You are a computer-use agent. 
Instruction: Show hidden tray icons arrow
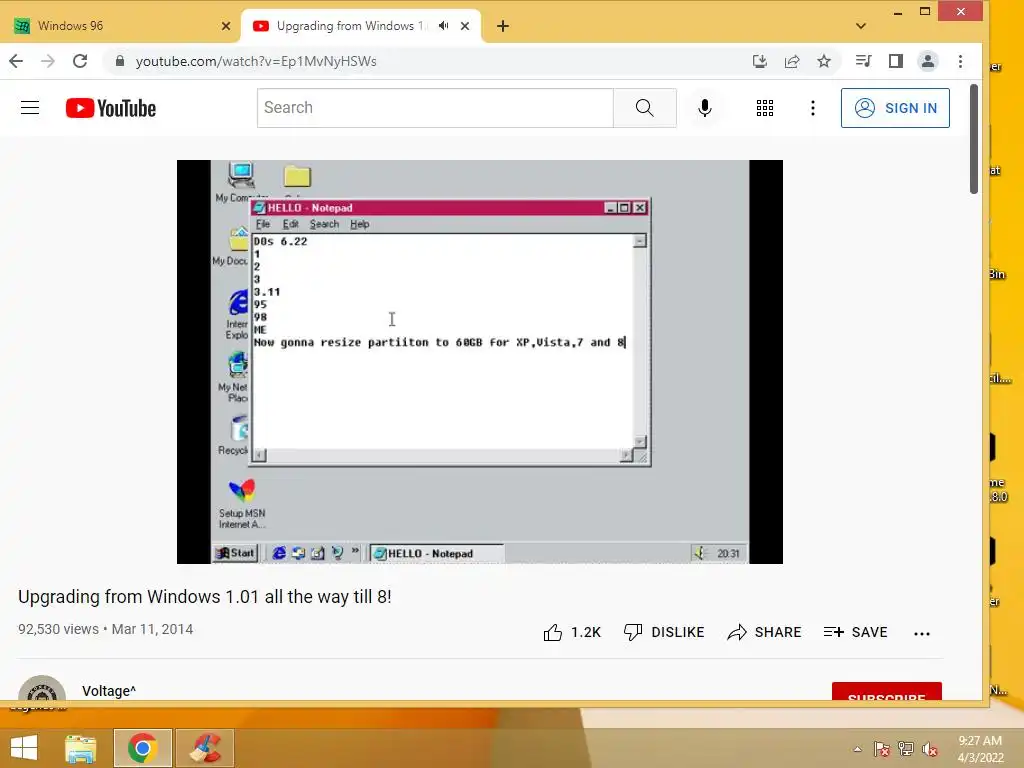[x=857, y=749]
